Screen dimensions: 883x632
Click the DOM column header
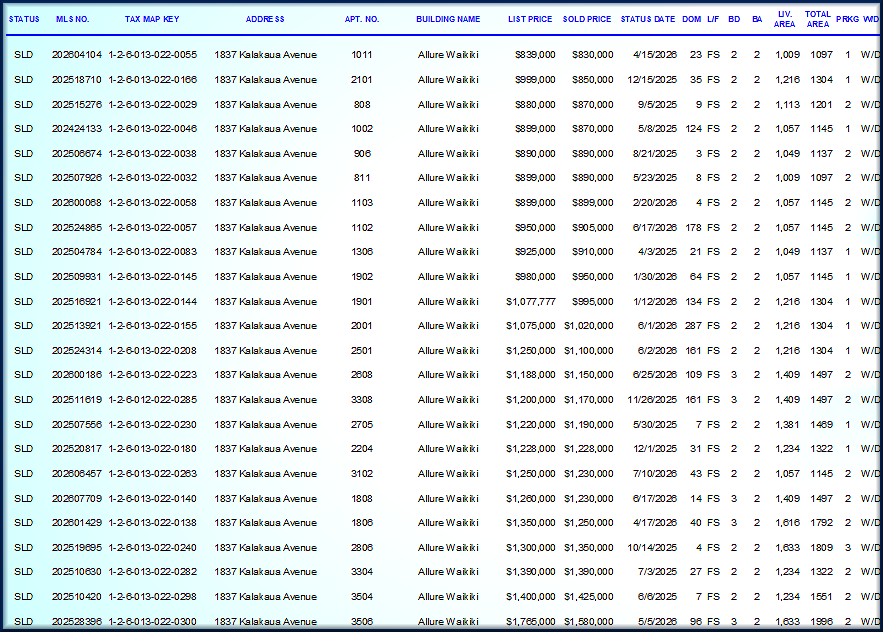[x=692, y=19]
